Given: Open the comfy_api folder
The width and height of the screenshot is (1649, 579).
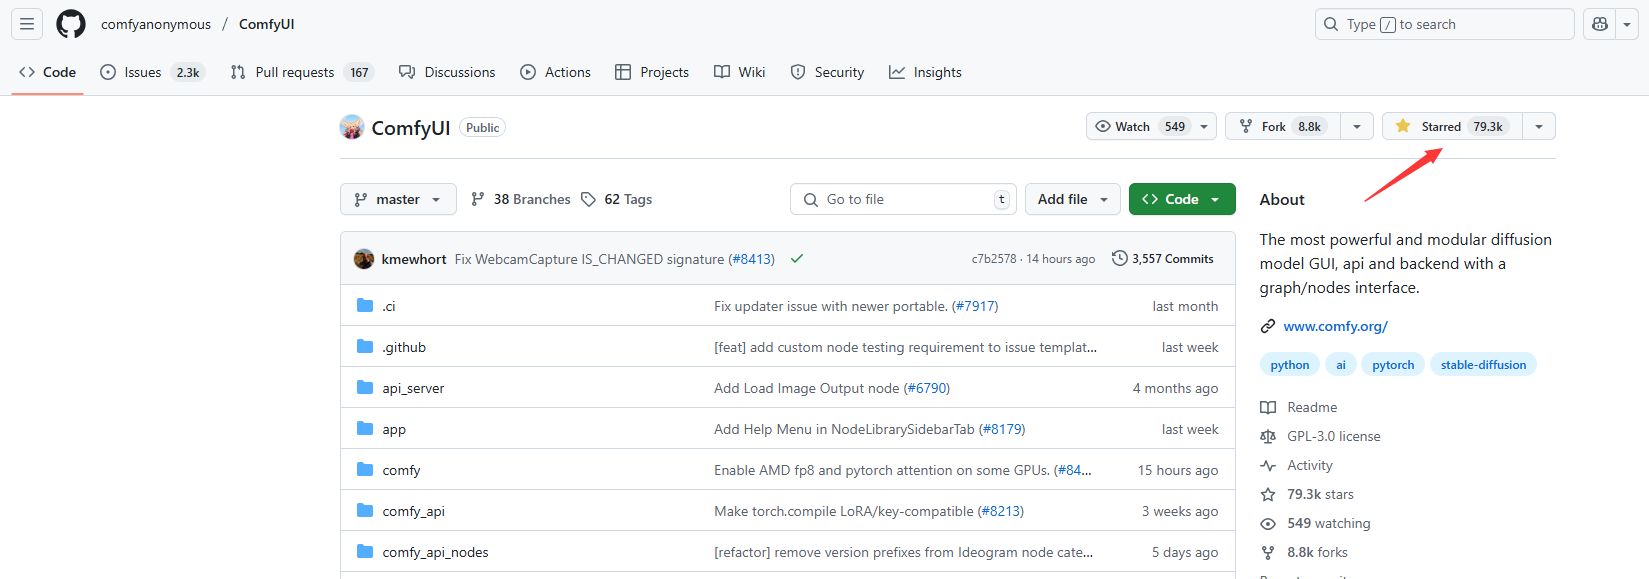Looking at the screenshot, I should click(x=413, y=511).
